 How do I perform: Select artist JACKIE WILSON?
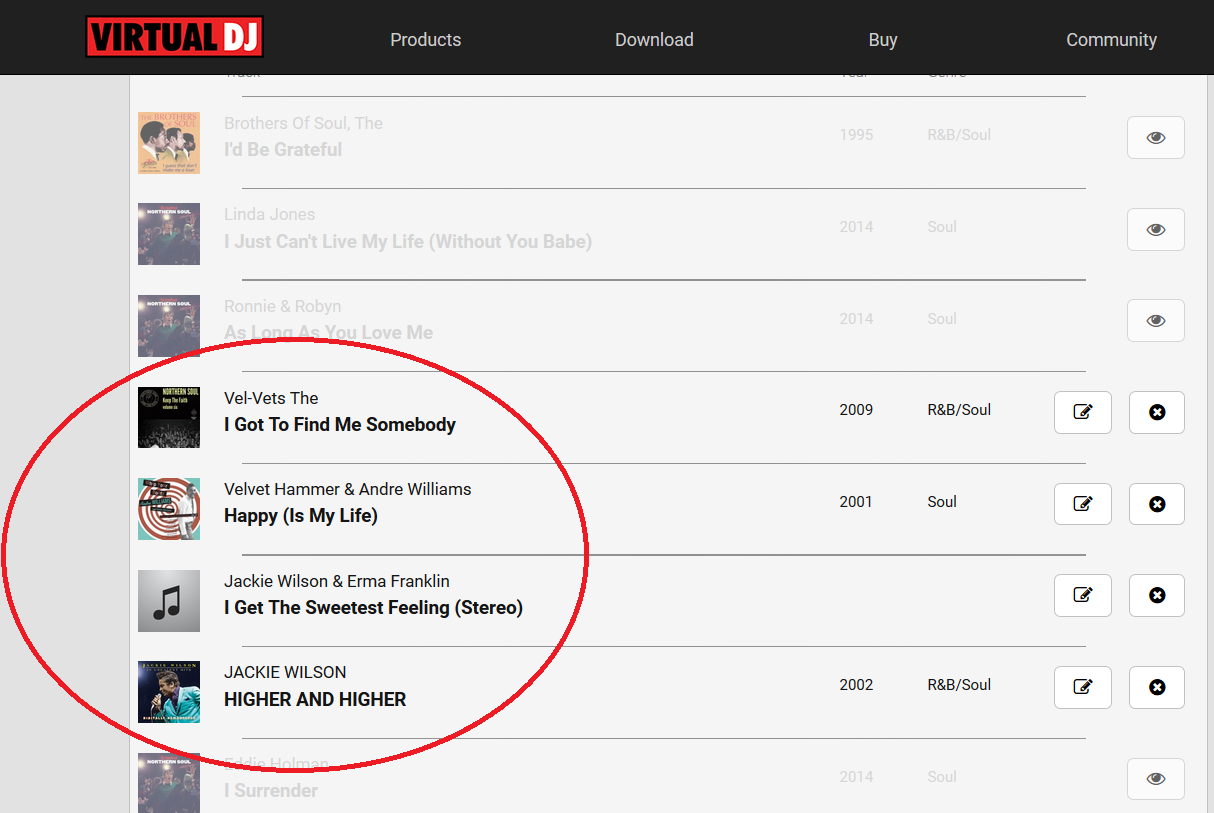tap(285, 672)
